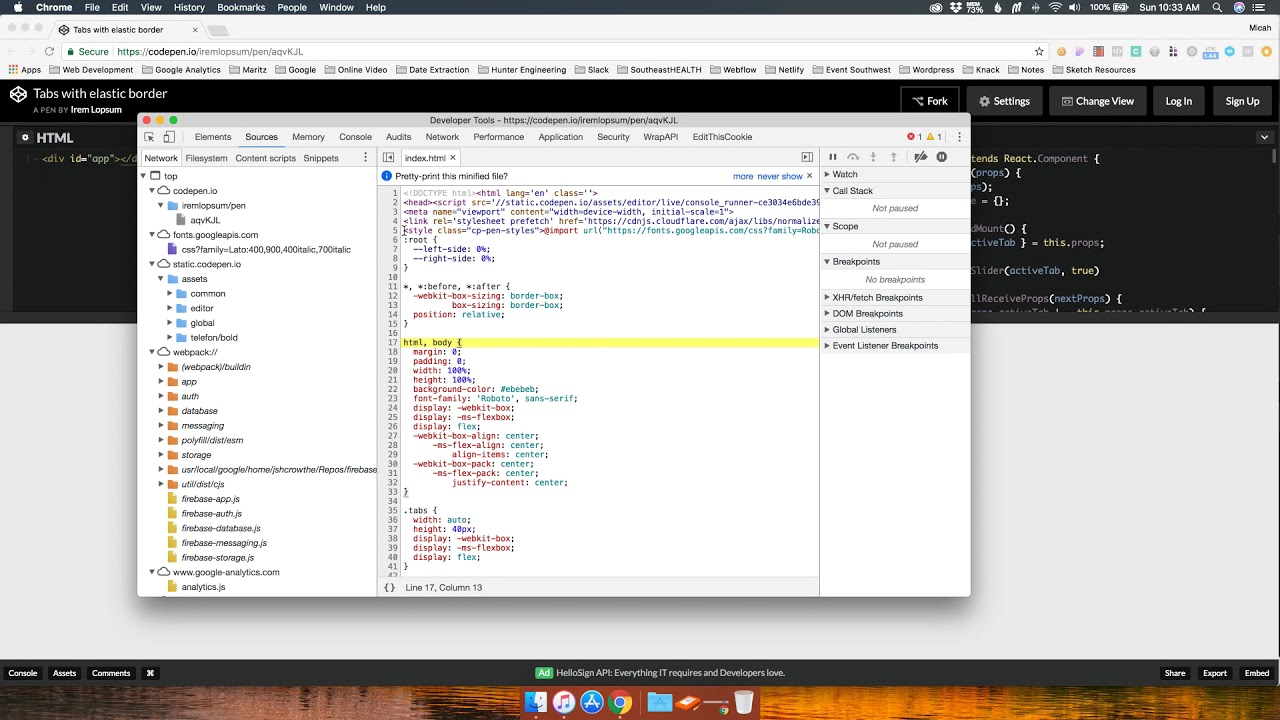Bookmark this page with the star icon
This screenshot has height=720, width=1280.
pos(1039,52)
